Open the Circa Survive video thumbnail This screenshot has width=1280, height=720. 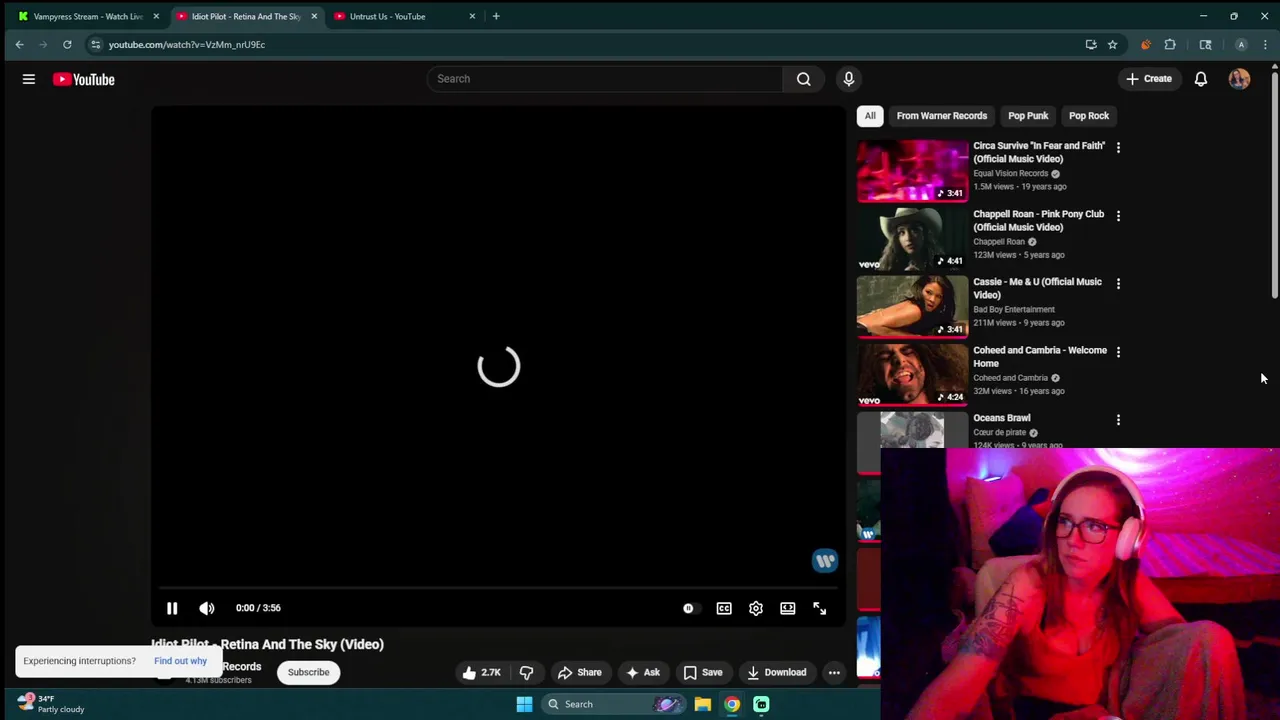pyautogui.click(x=912, y=170)
